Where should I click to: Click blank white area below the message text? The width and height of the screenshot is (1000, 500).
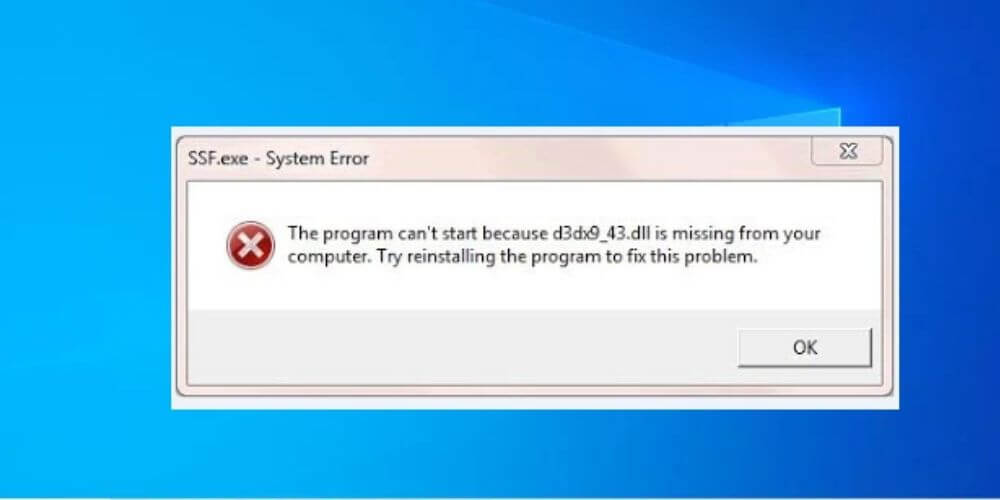point(536,290)
